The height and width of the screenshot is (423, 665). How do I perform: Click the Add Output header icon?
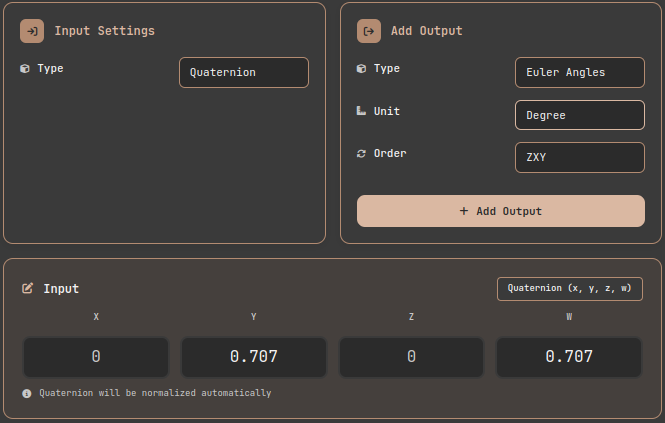pyautogui.click(x=369, y=31)
